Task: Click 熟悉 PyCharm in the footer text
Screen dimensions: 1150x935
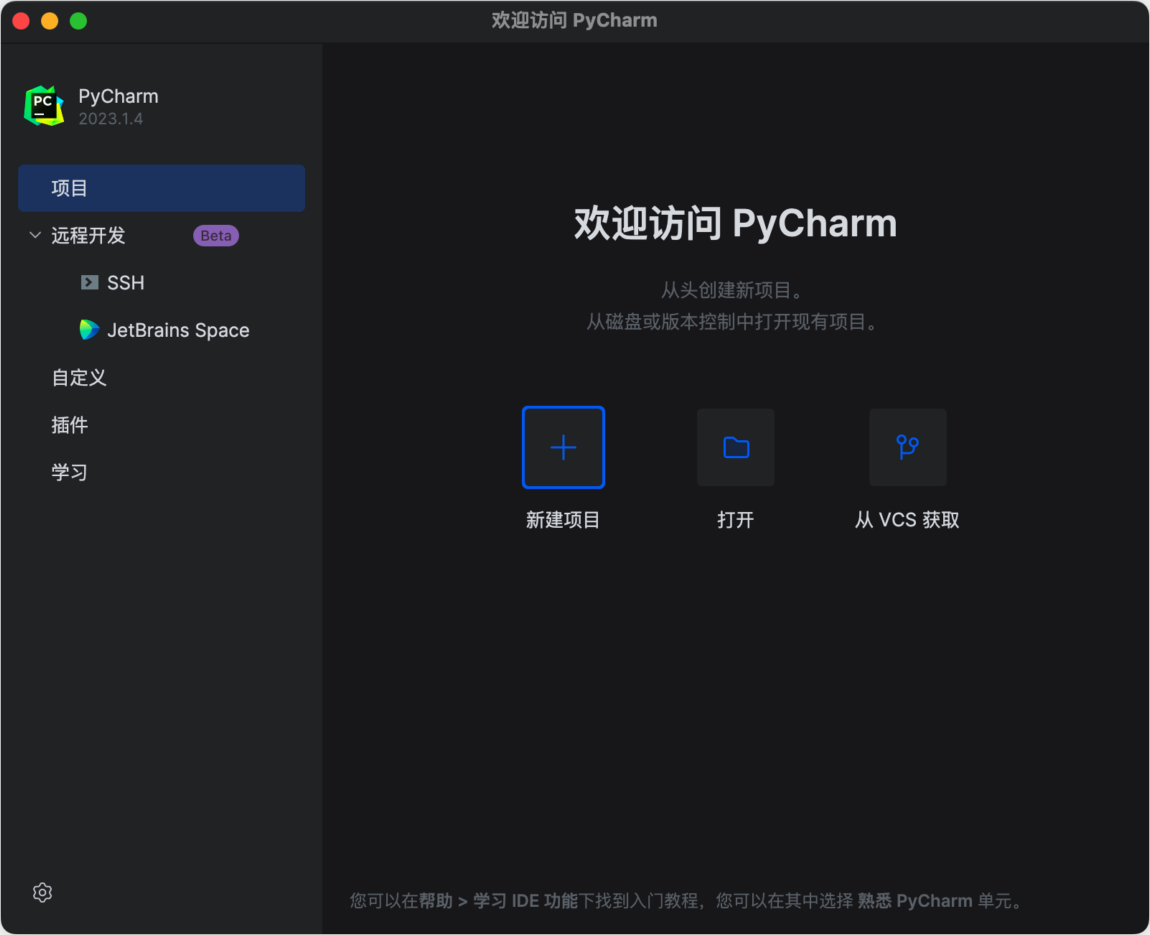Action: pyautogui.click(x=913, y=900)
